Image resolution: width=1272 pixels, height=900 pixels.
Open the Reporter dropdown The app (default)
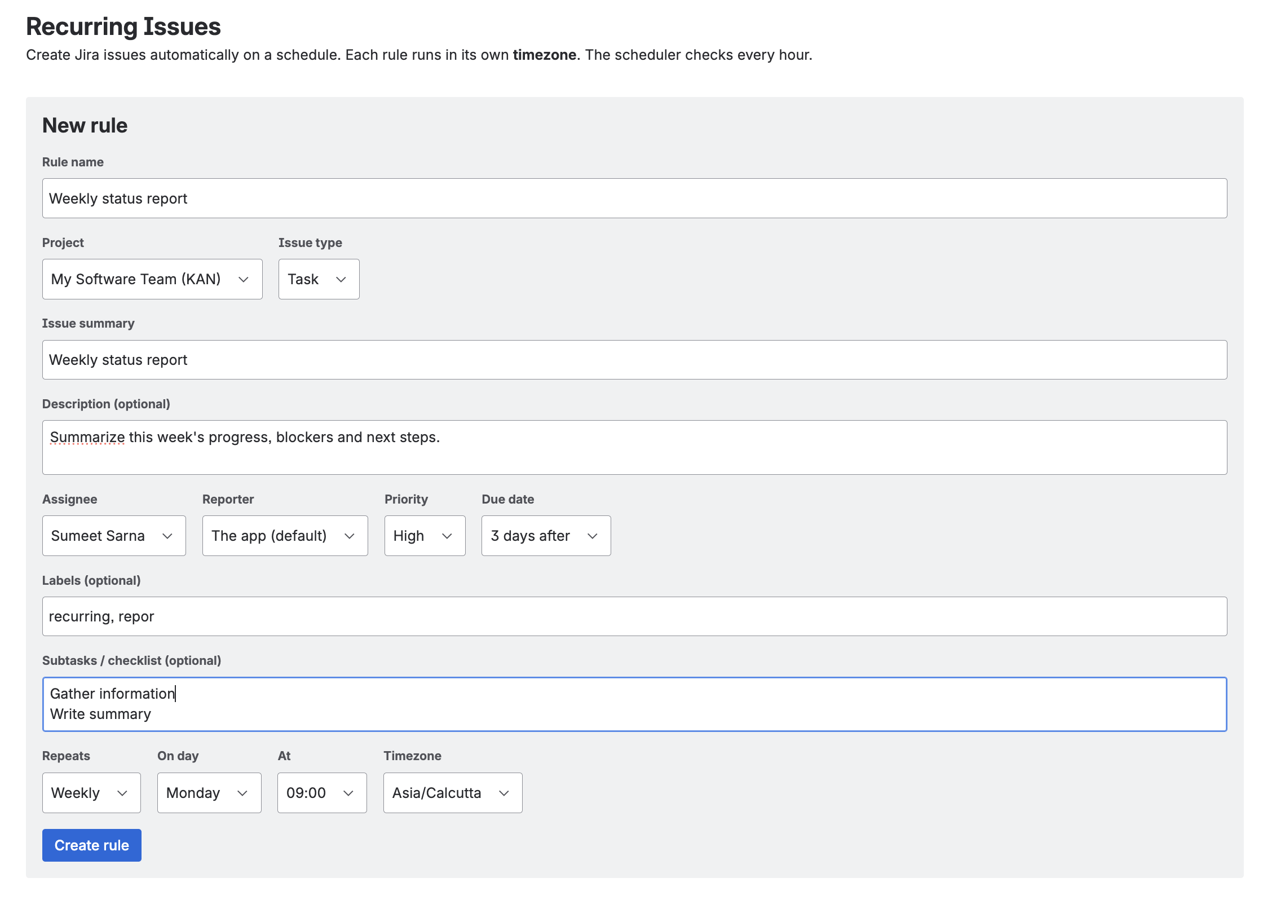pyautogui.click(x=285, y=536)
